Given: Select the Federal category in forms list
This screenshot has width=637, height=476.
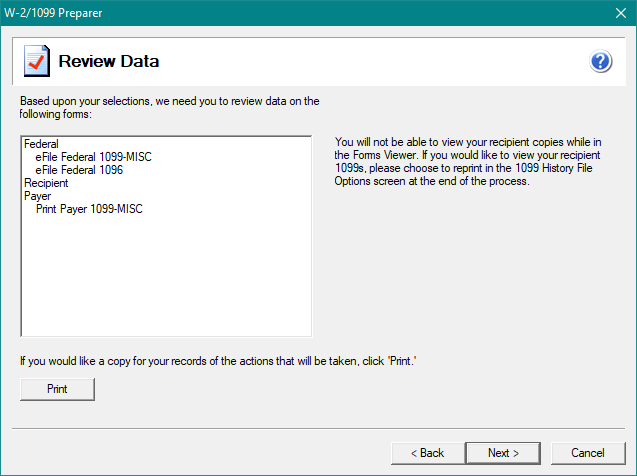Looking at the screenshot, I should pyautogui.click(x=42, y=144).
